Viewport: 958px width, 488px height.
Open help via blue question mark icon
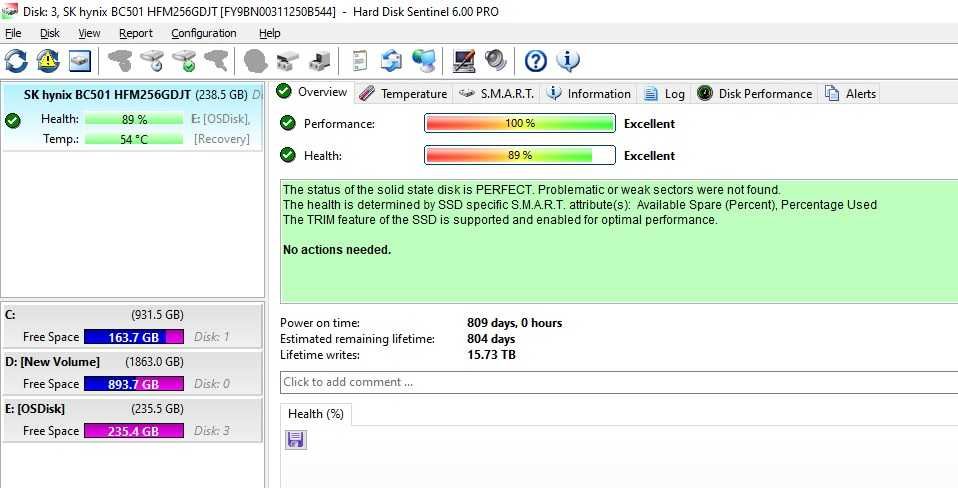click(x=536, y=60)
